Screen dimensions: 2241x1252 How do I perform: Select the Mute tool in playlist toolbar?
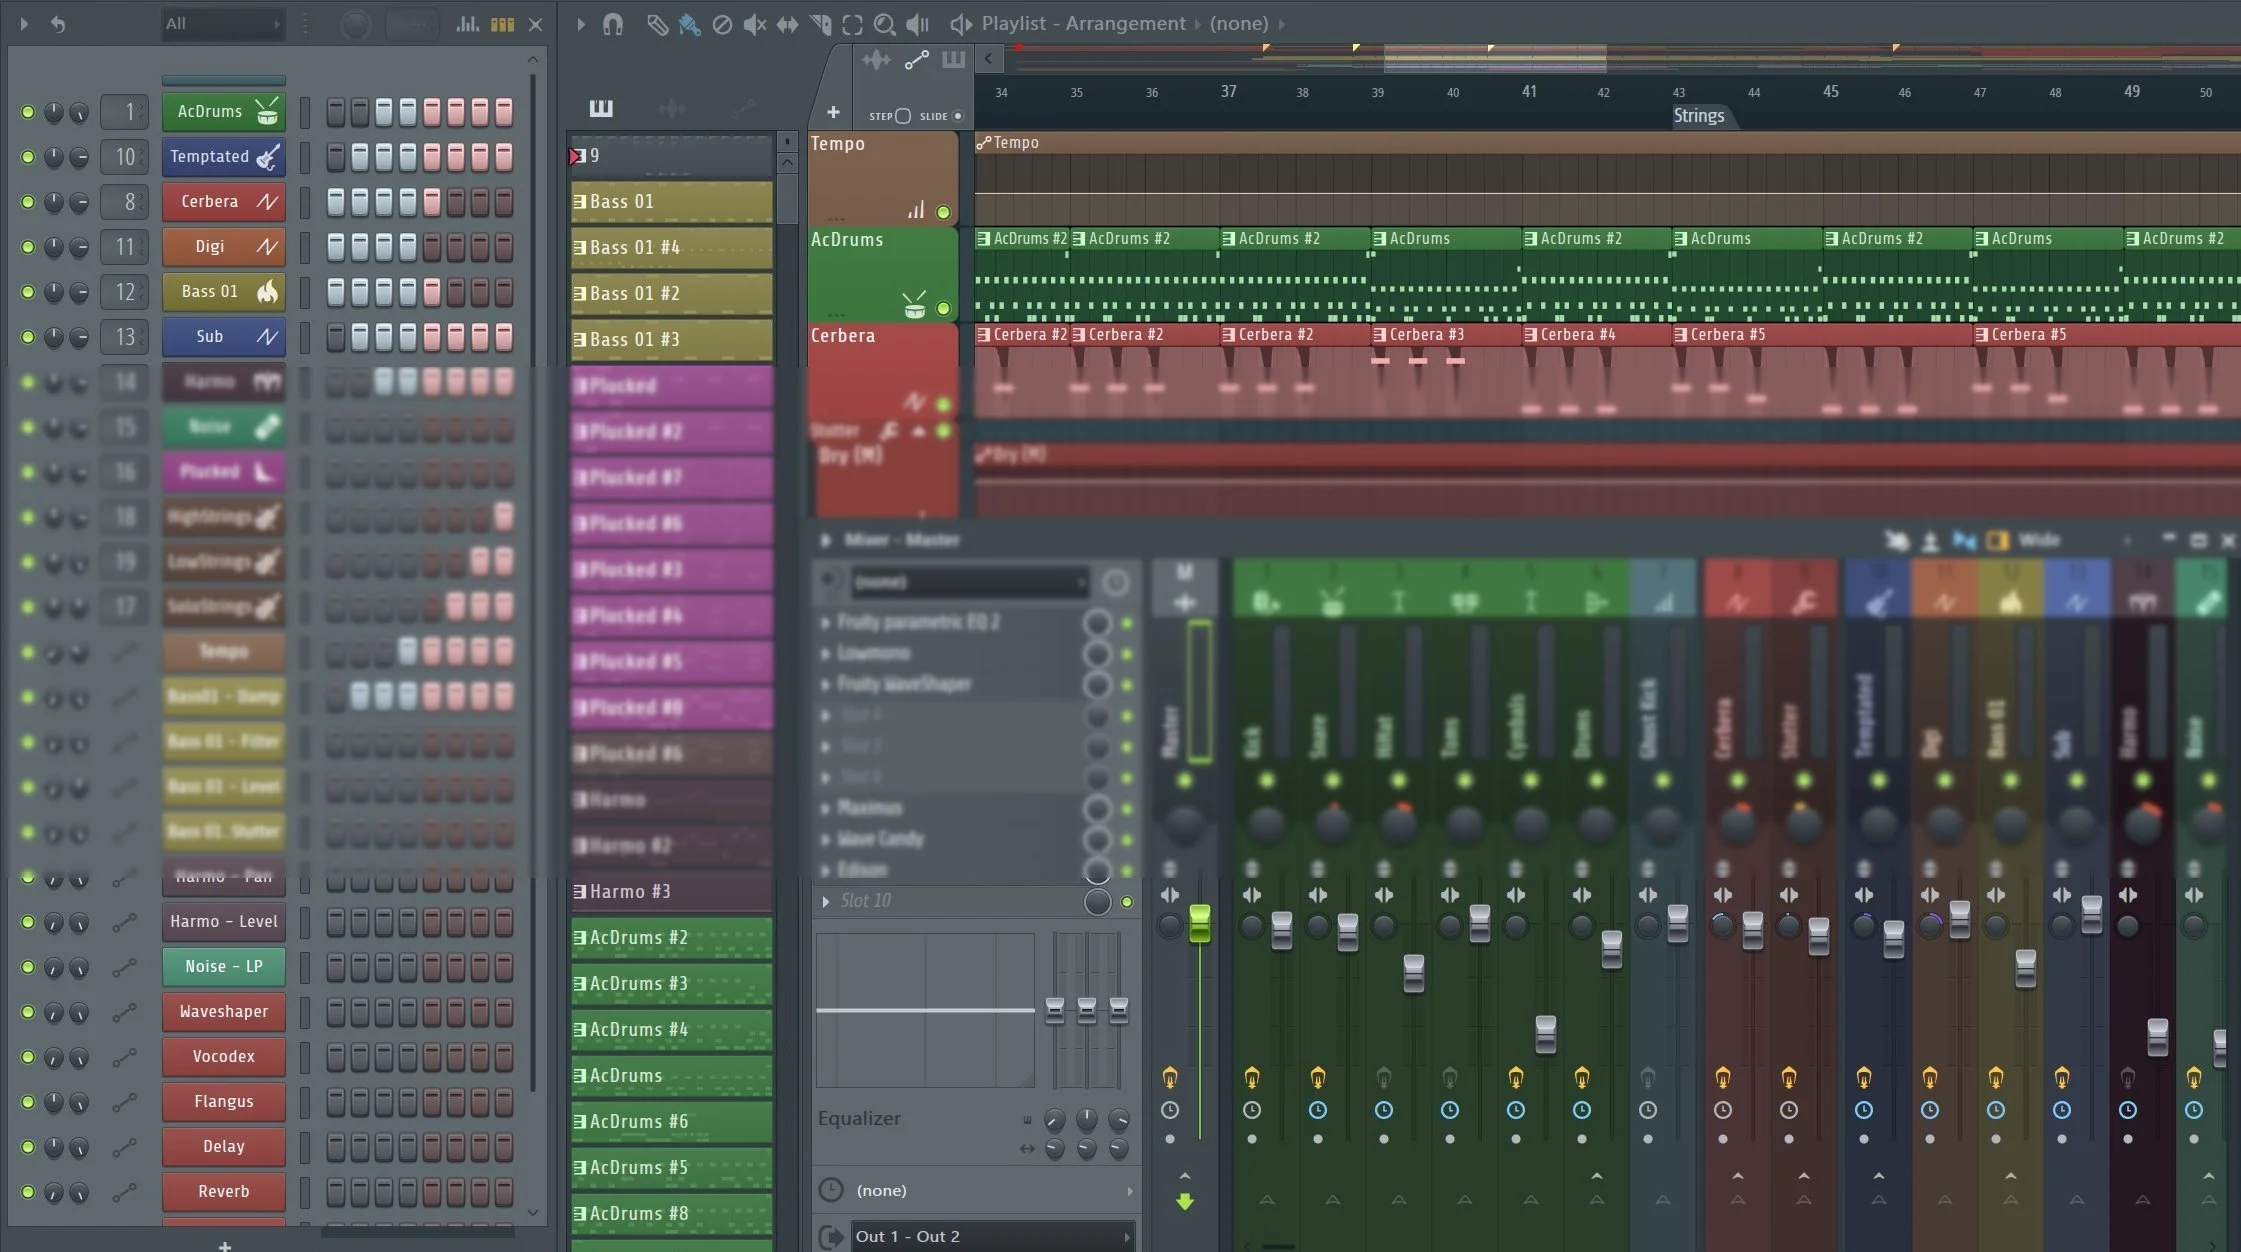point(754,24)
